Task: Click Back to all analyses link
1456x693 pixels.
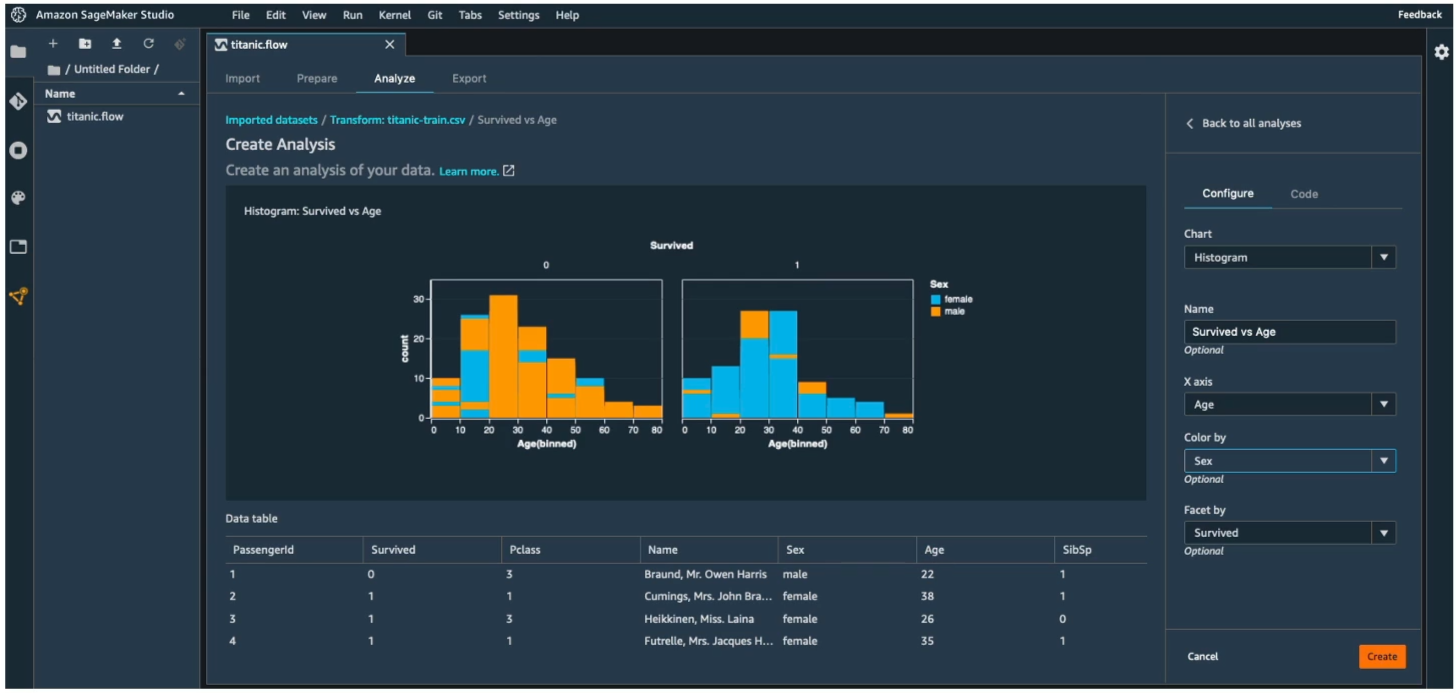Action: 1252,123
